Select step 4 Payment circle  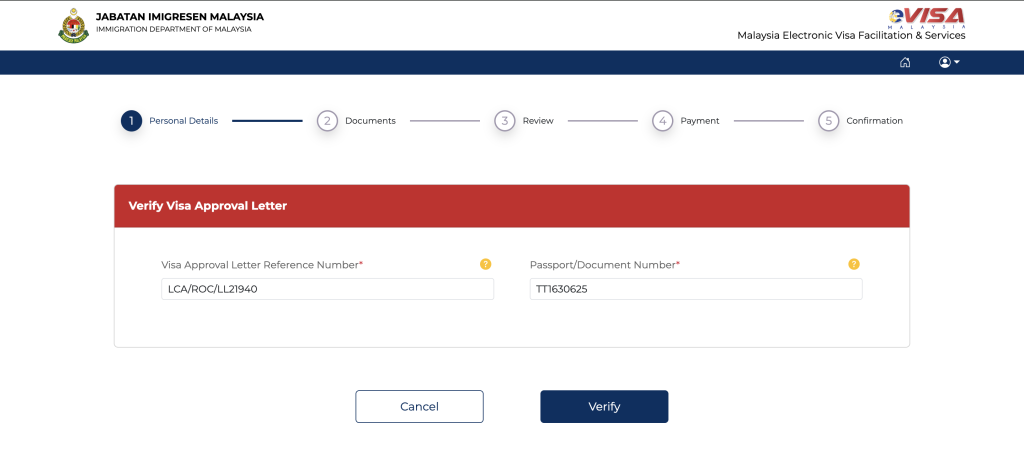[x=663, y=121]
